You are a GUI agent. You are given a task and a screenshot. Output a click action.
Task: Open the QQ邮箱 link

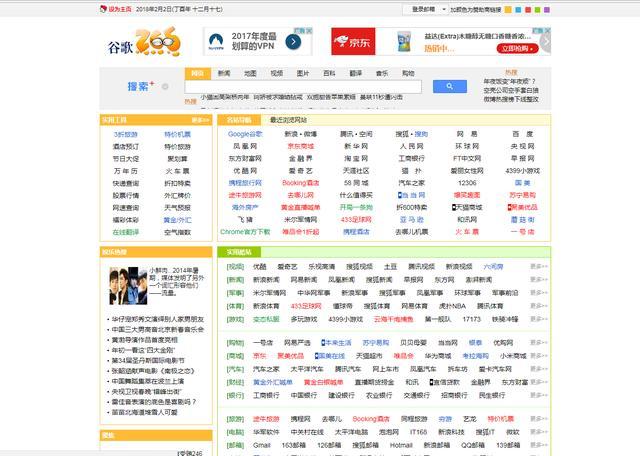click(x=473, y=445)
